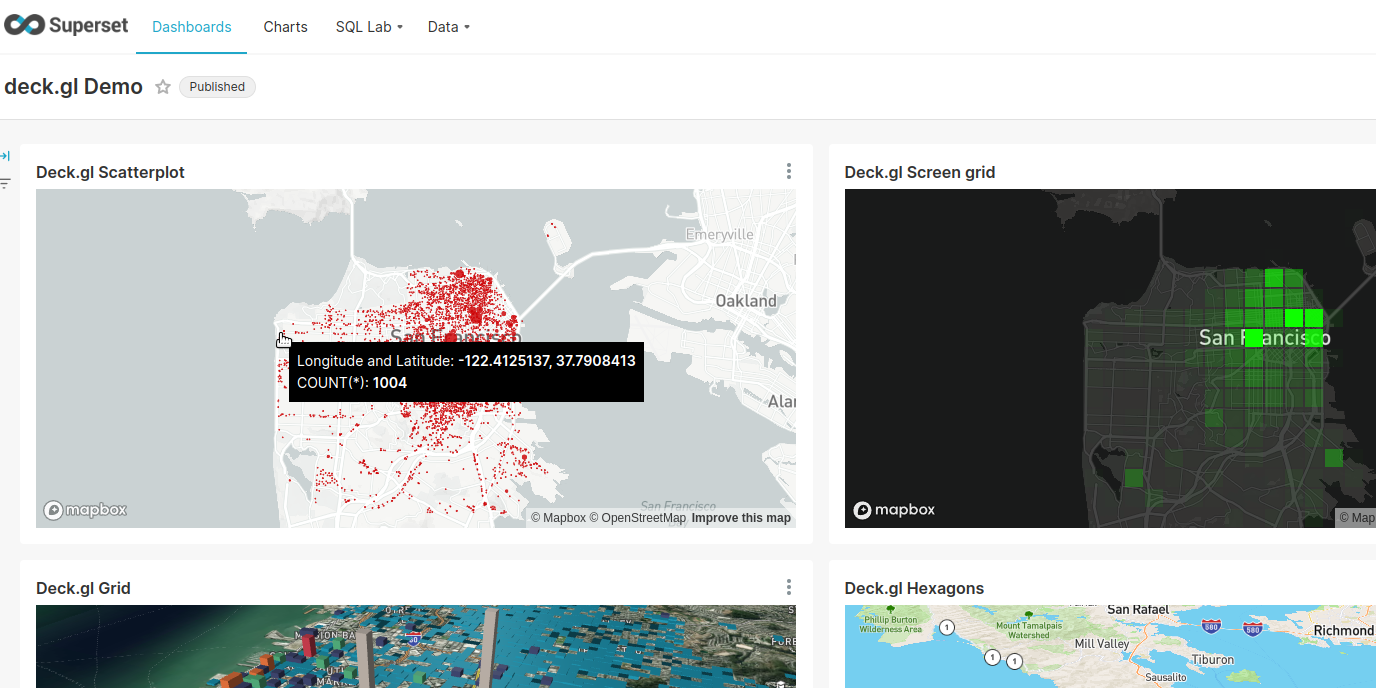Click the Mapbox logo on the Scatterplot map
The width and height of the screenshot is (1376, 688).
[x=85, y=510]
